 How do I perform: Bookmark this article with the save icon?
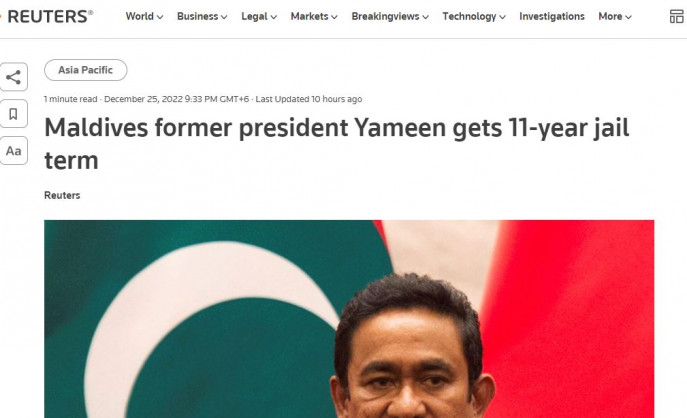(x=13, y=114)
